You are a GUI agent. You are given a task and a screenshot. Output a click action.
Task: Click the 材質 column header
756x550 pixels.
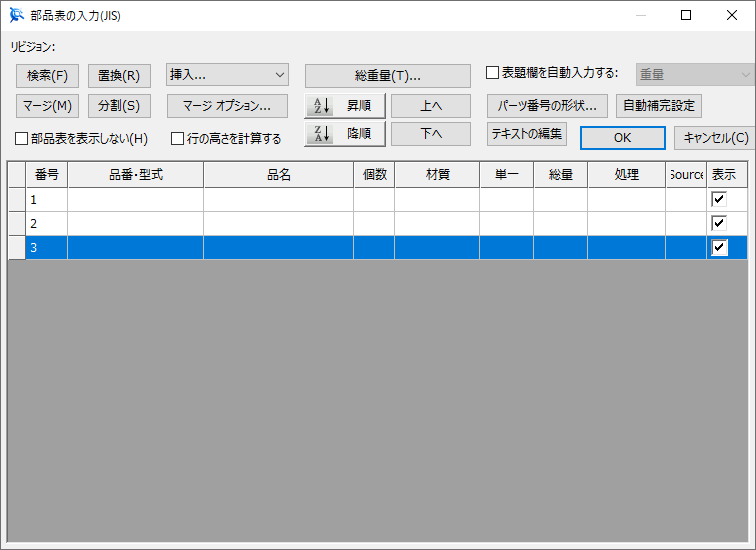437,174
